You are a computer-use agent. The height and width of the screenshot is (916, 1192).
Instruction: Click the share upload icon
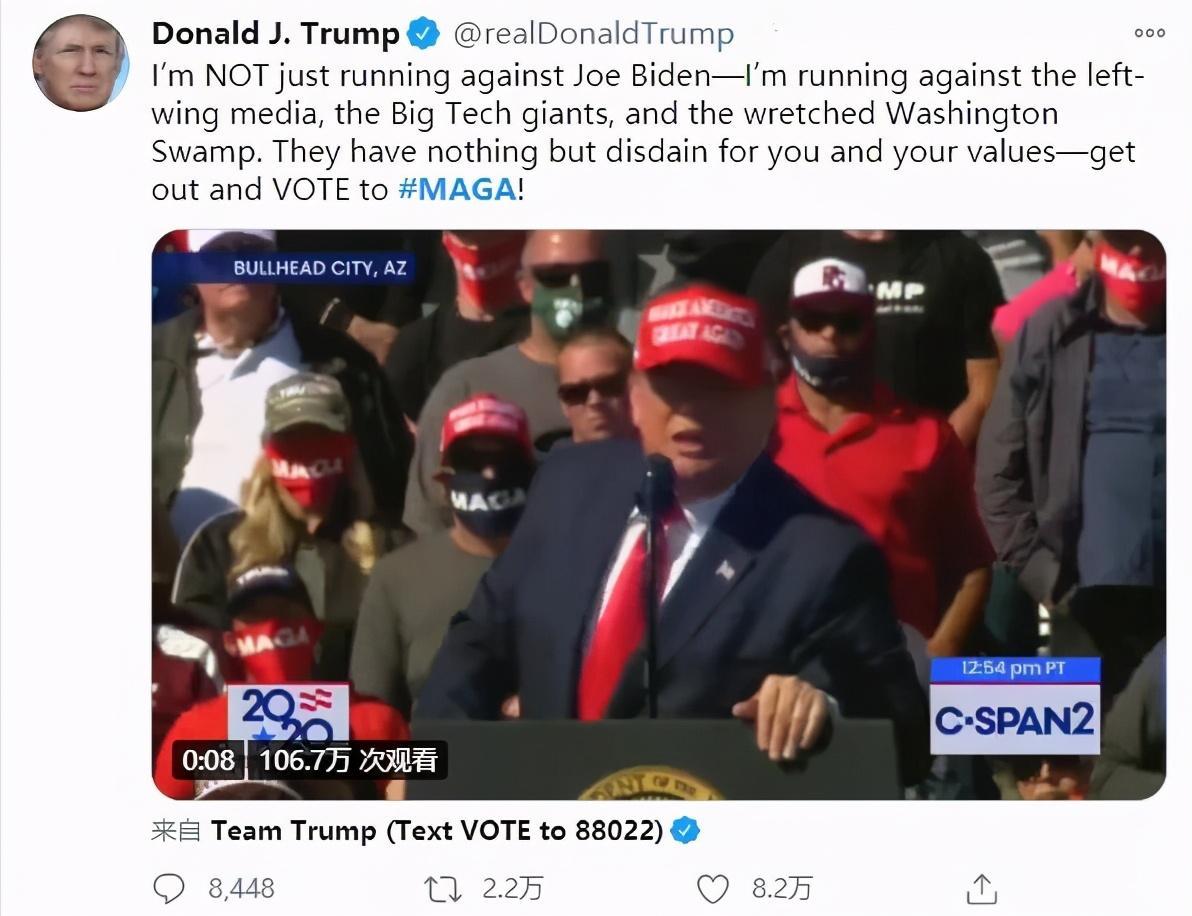981,889
